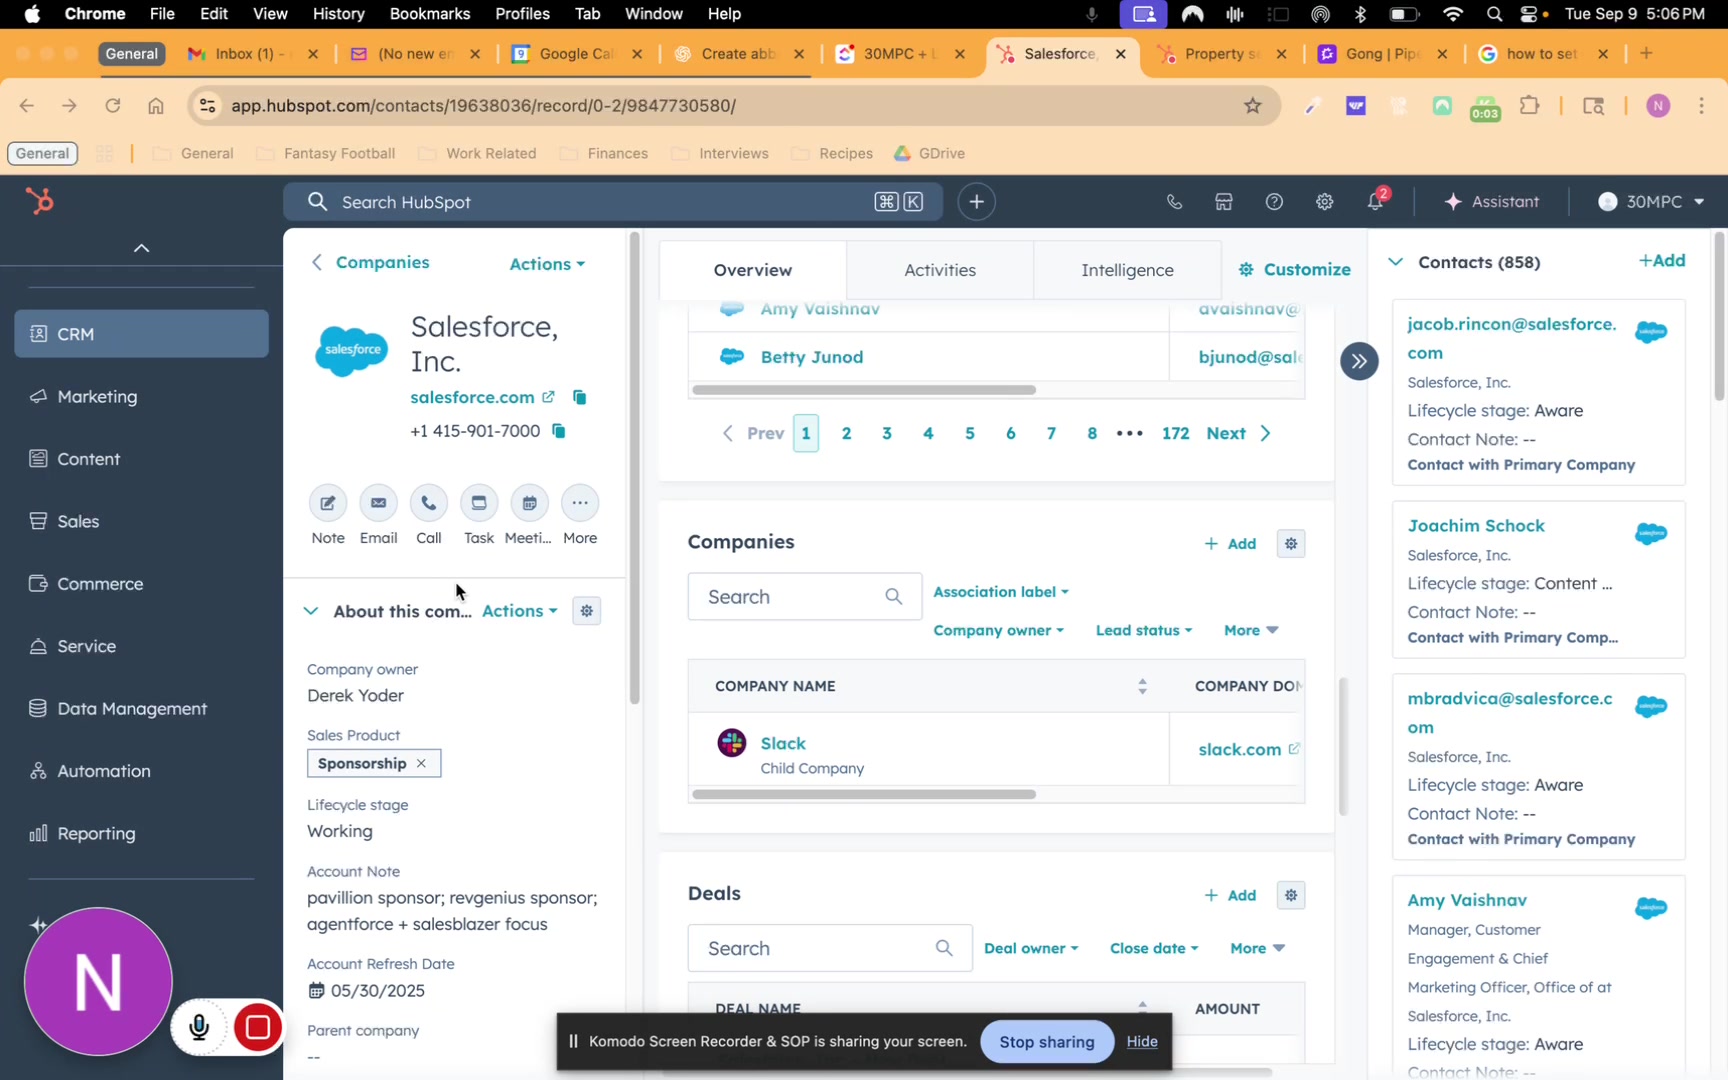
Task: Open the 30MPC account menu
Action: coord(1651,202)
